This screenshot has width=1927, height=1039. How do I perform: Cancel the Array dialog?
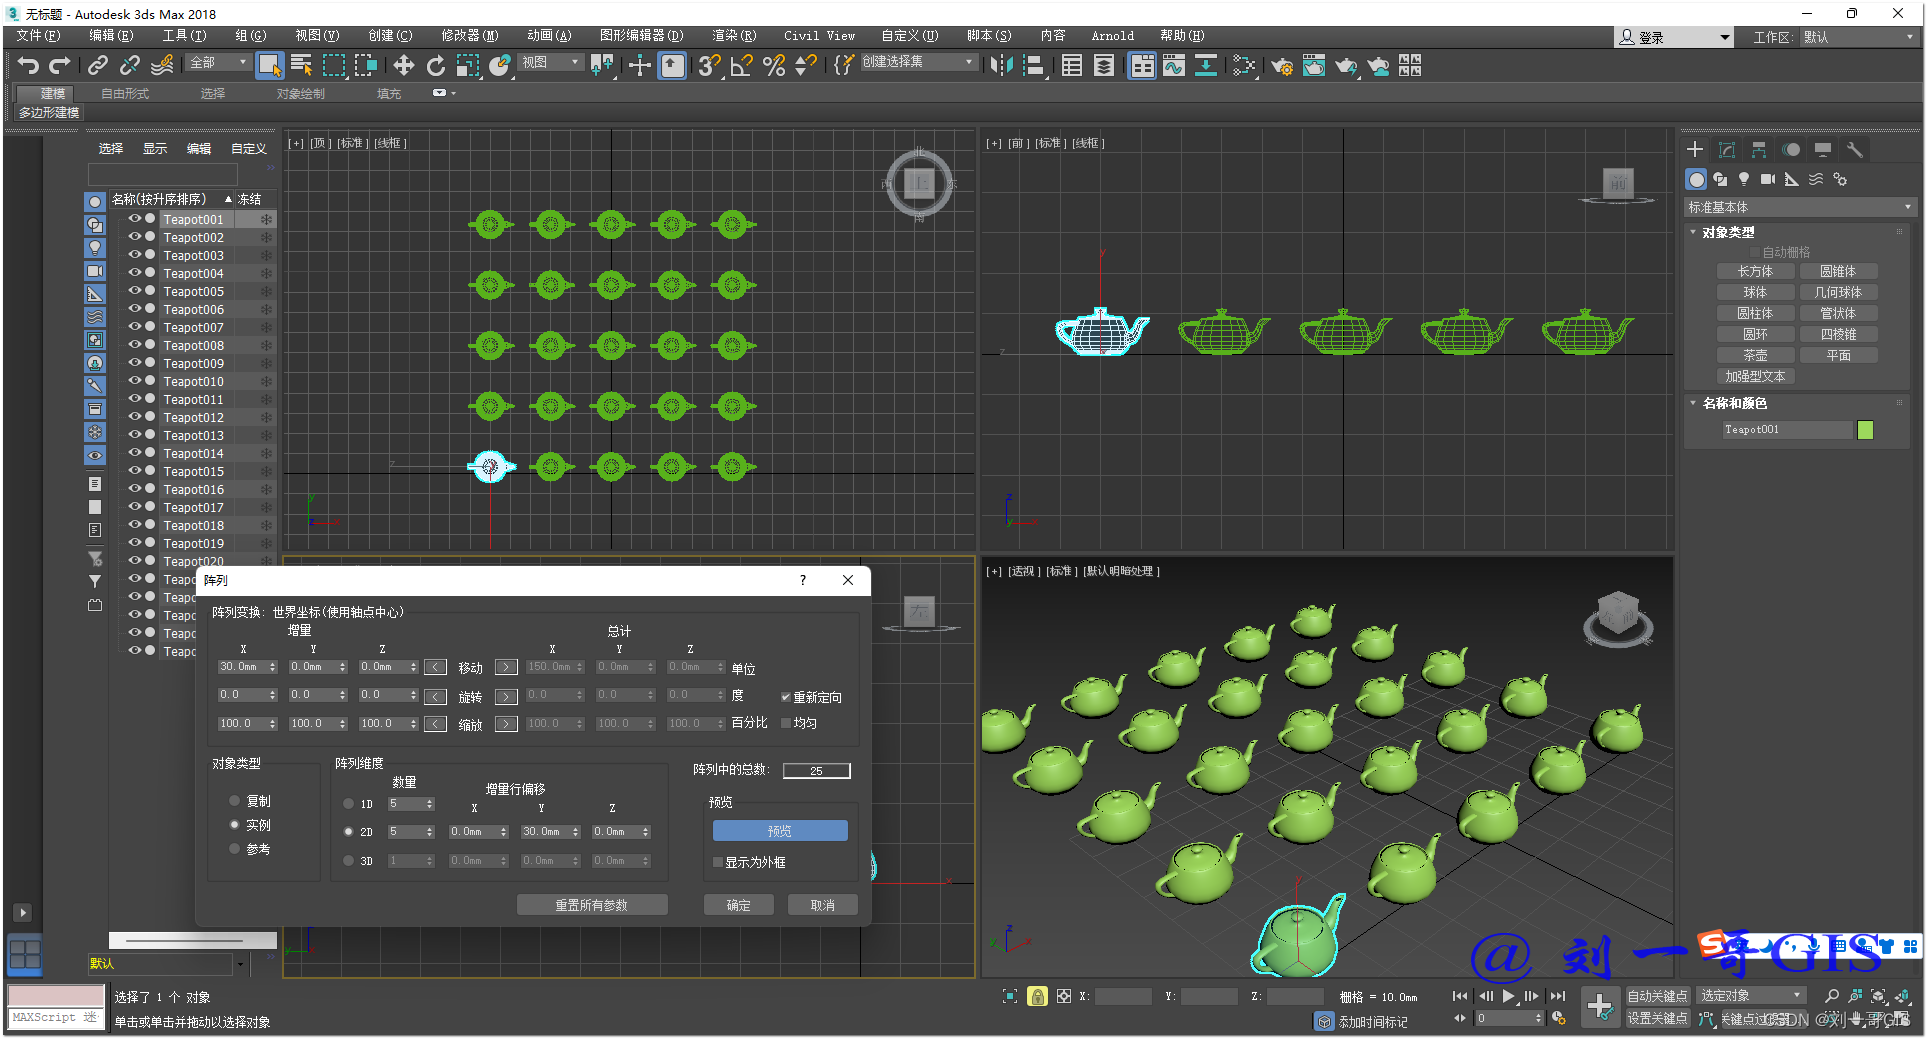coord(822,905)
